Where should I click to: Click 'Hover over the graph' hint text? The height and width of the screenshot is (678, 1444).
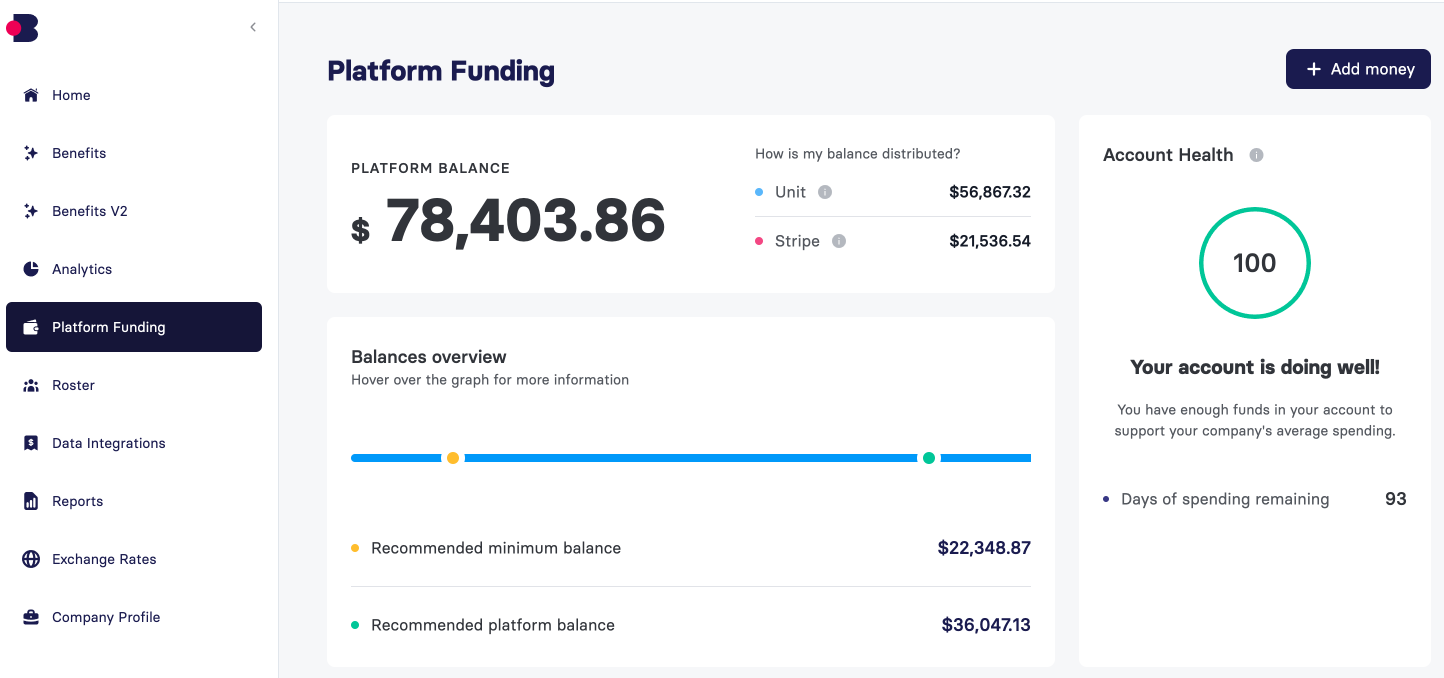click(x=490, y=380)
